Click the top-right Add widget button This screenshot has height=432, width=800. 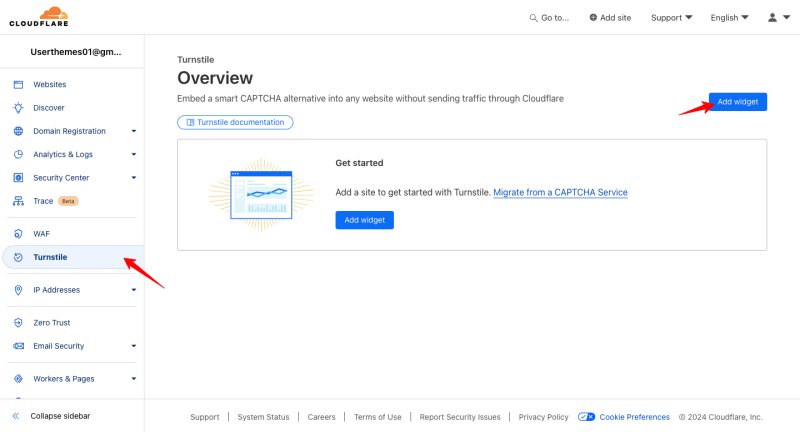pos(738,101)
